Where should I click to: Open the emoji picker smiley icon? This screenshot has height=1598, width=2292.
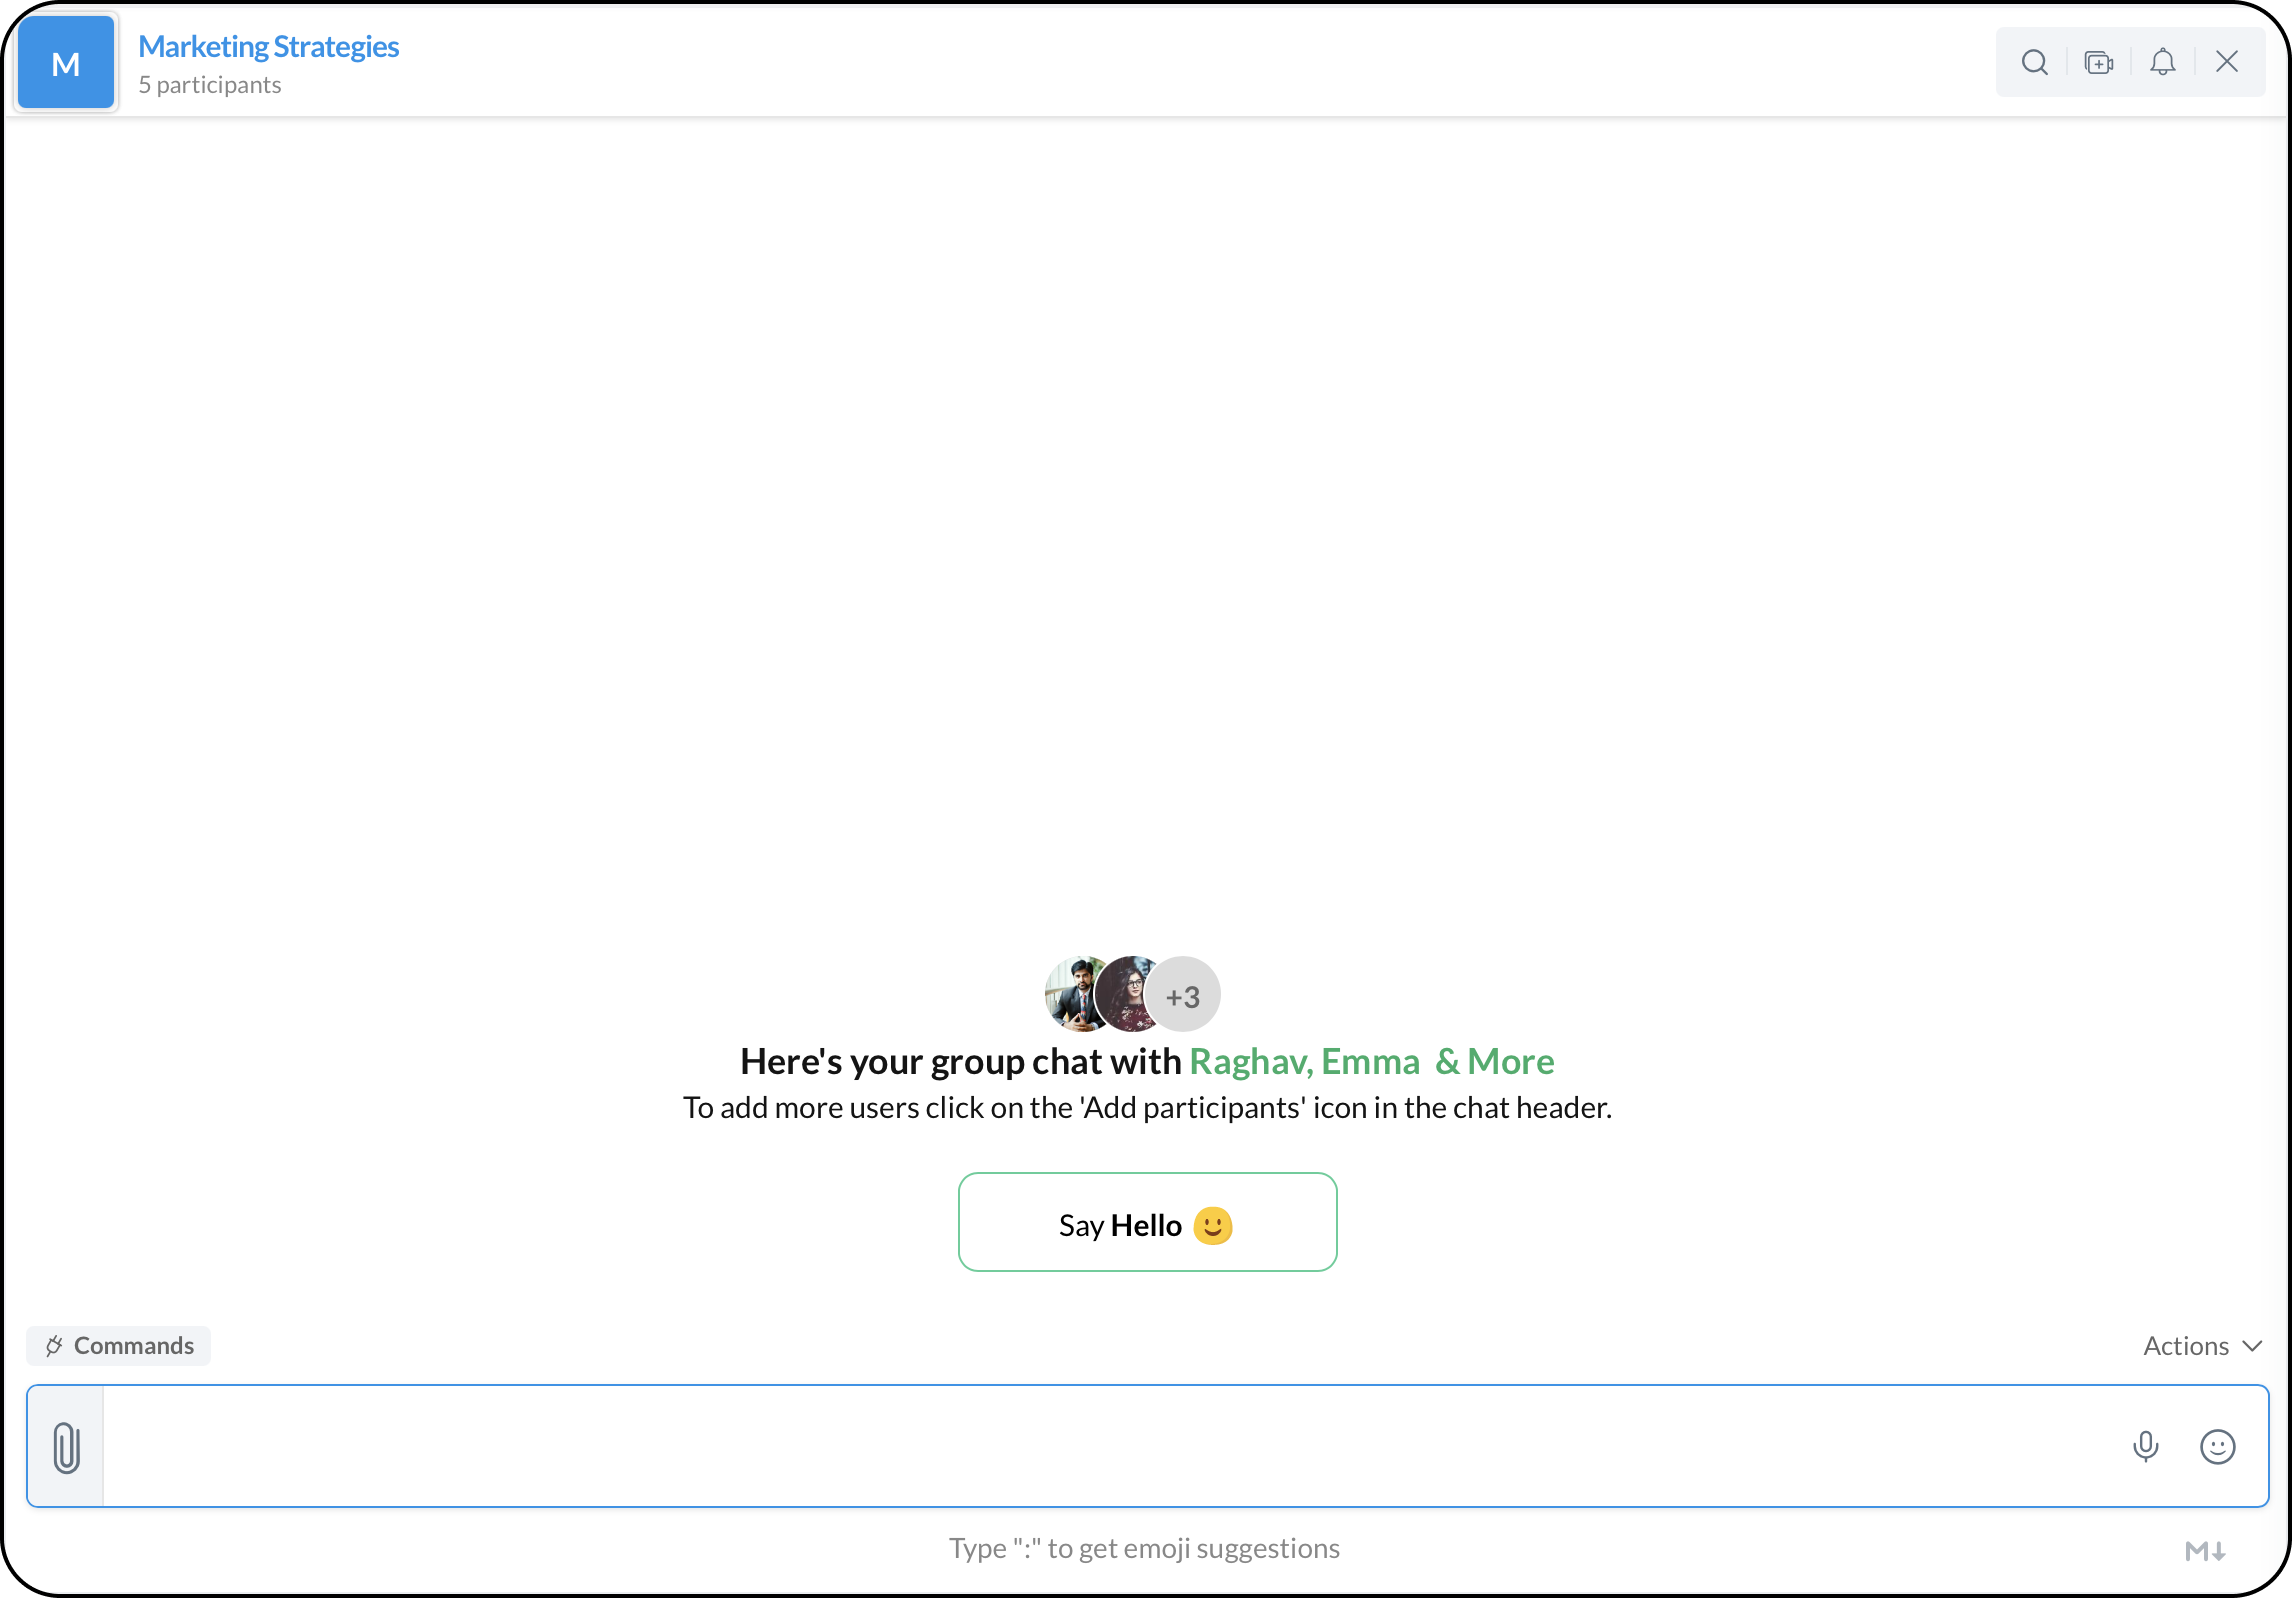coord(2217,1446)
